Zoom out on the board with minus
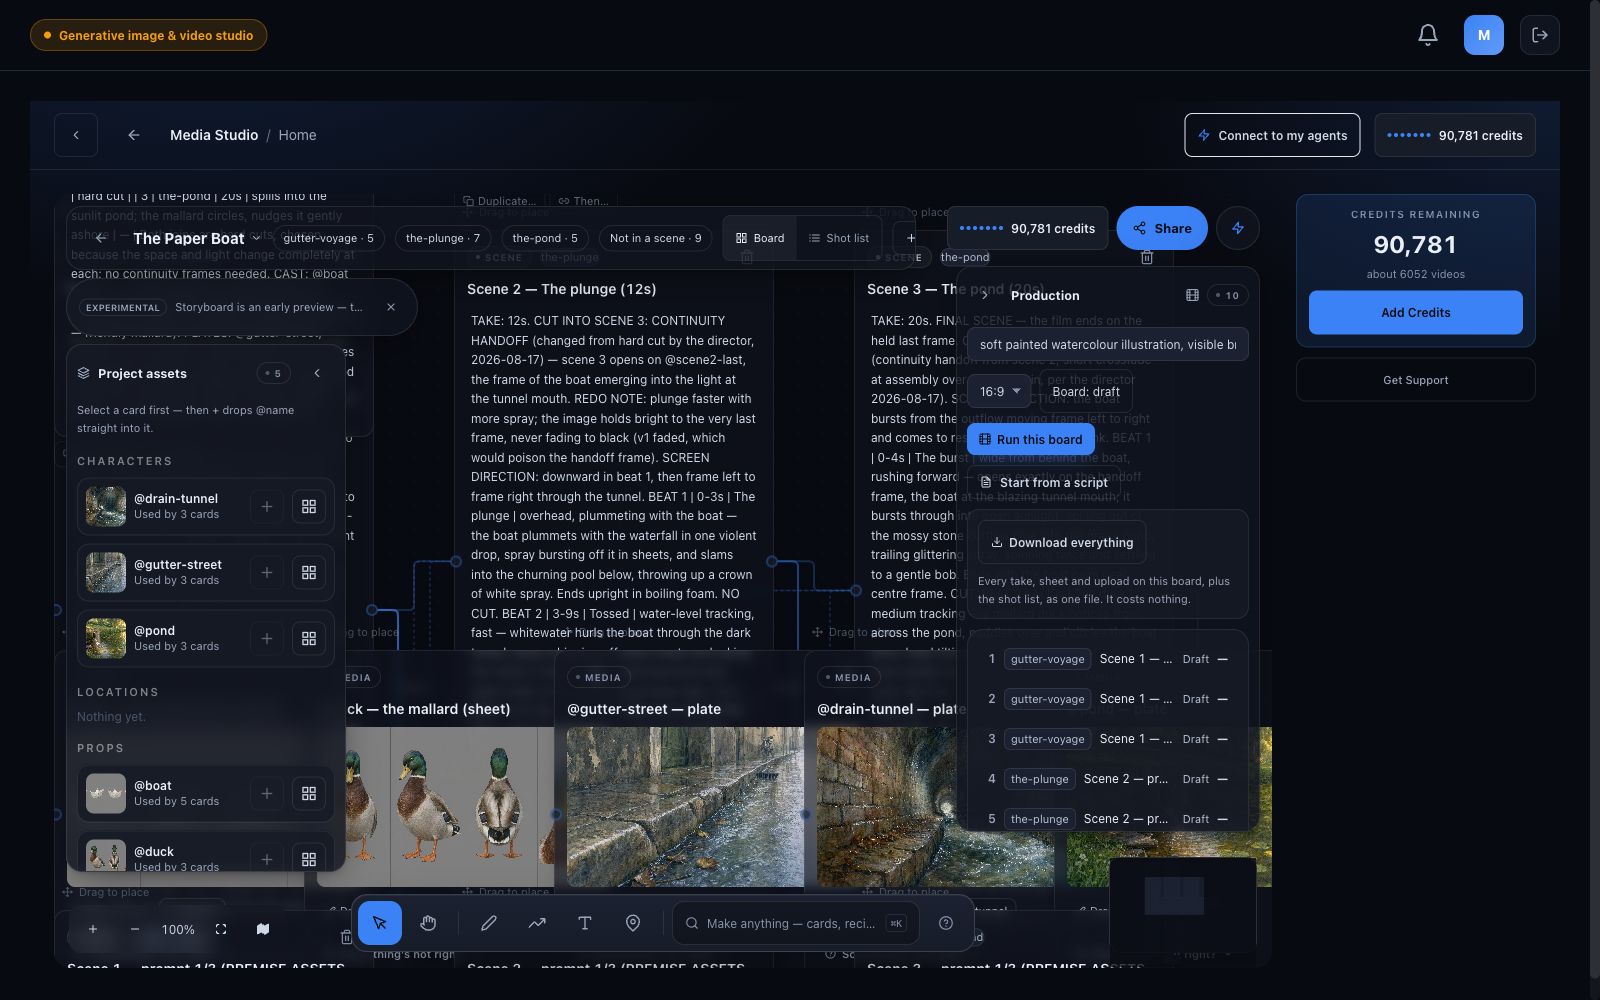Viewport: 1600px width, 1000px height. [135, 929]
